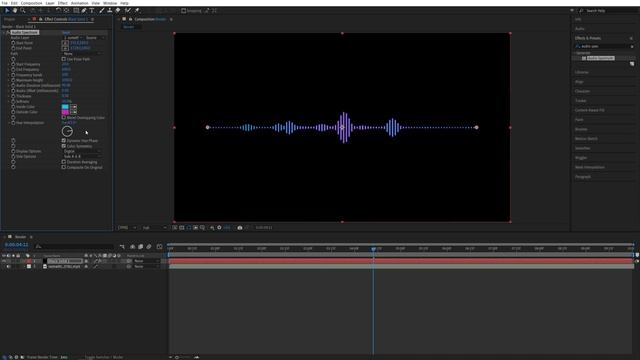The width and height of the screenshot is (640, 360).
Task: Open the Effect menu
Action: [62, 3]
